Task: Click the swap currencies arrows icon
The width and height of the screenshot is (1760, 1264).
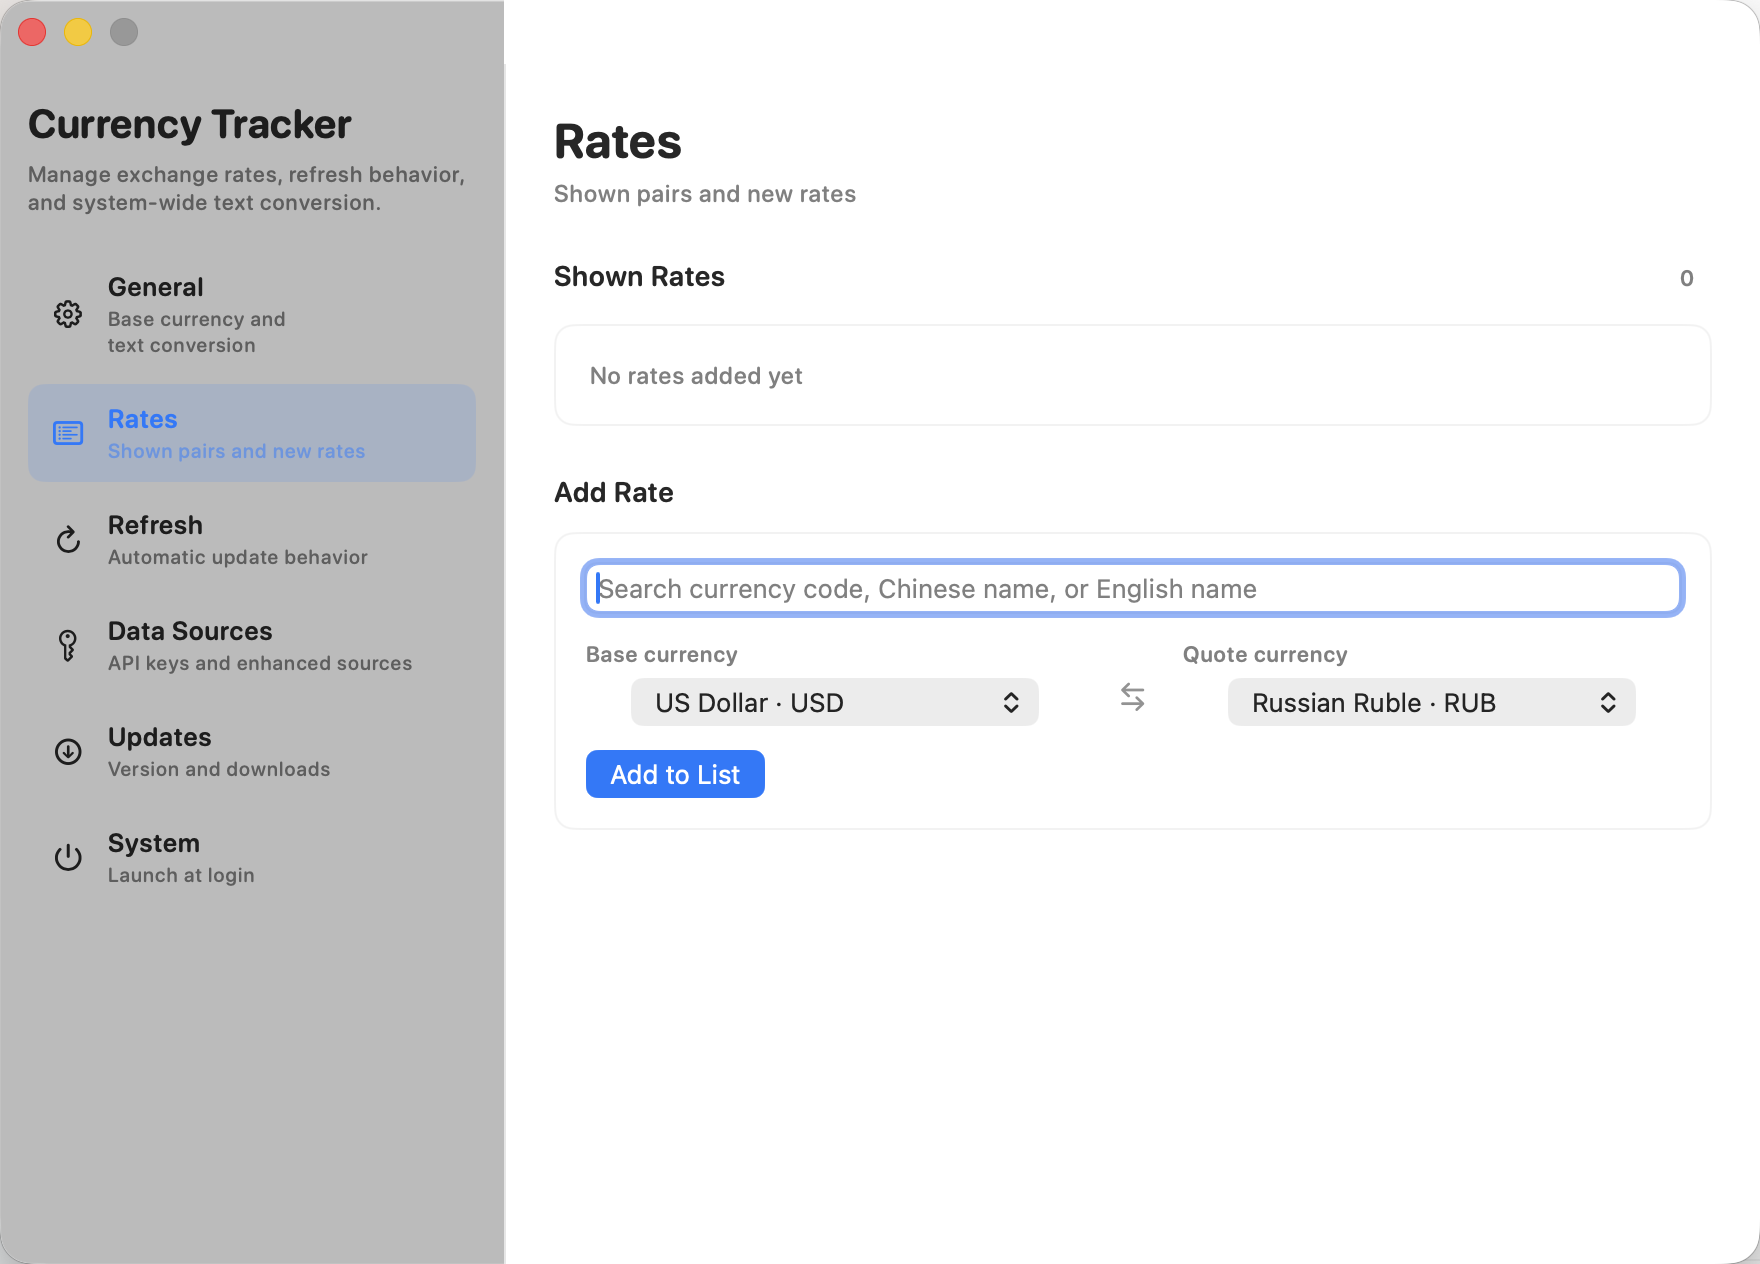Action: 1133,700
